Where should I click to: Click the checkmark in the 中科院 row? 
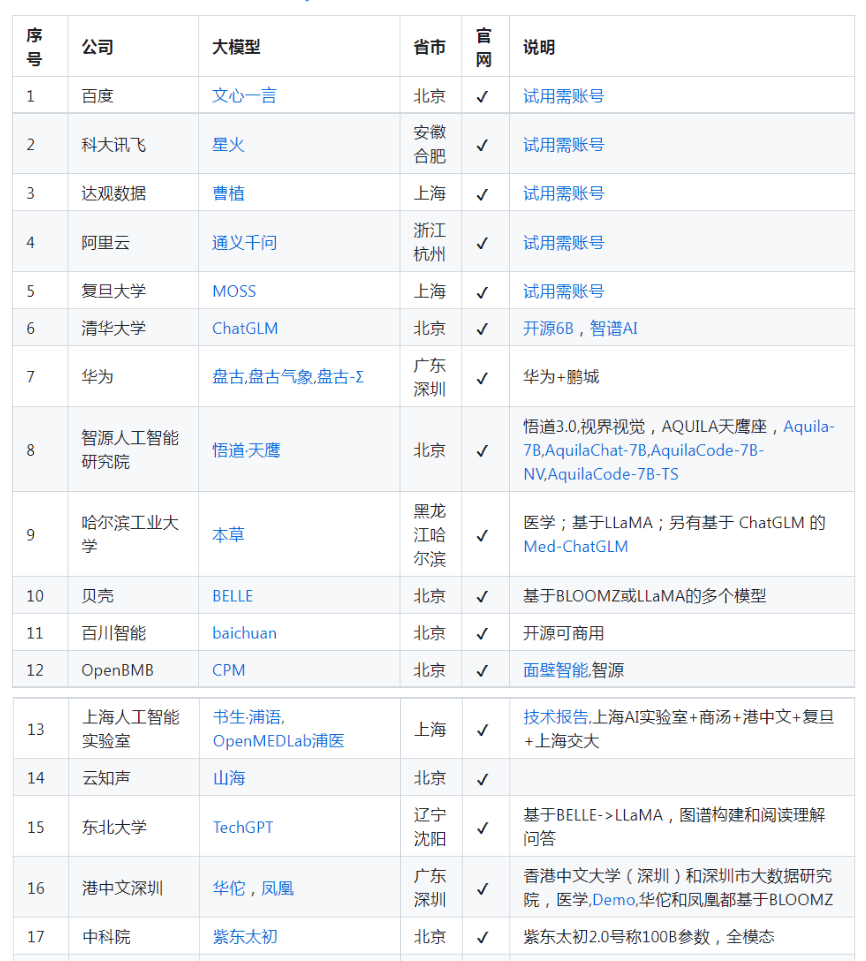point(482,937)
